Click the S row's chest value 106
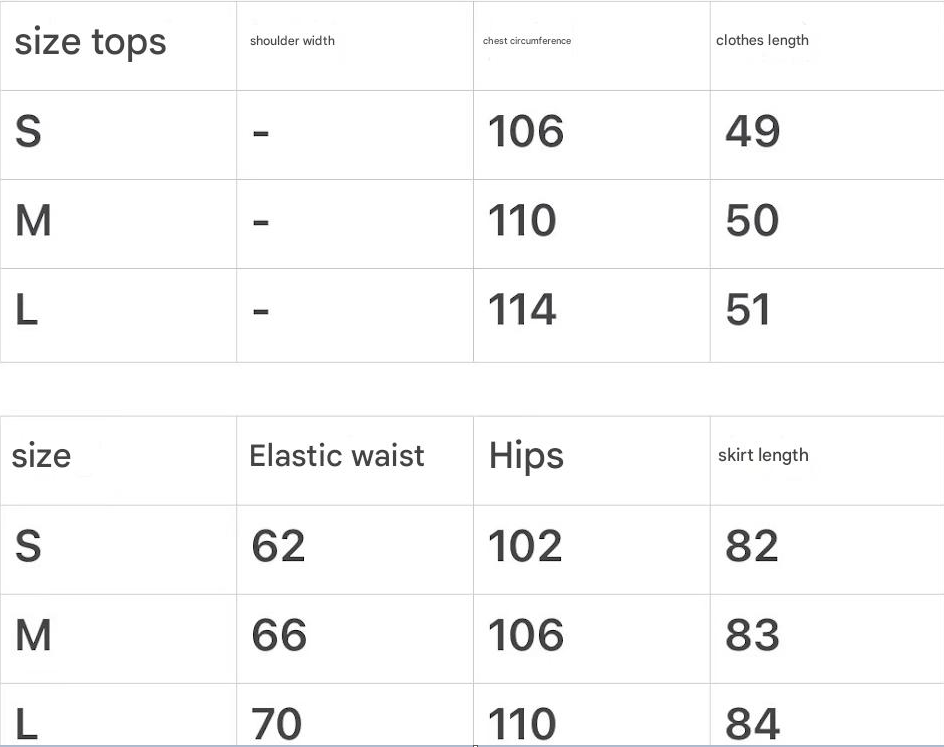This screenshot has width=944, height=747. 525,132
